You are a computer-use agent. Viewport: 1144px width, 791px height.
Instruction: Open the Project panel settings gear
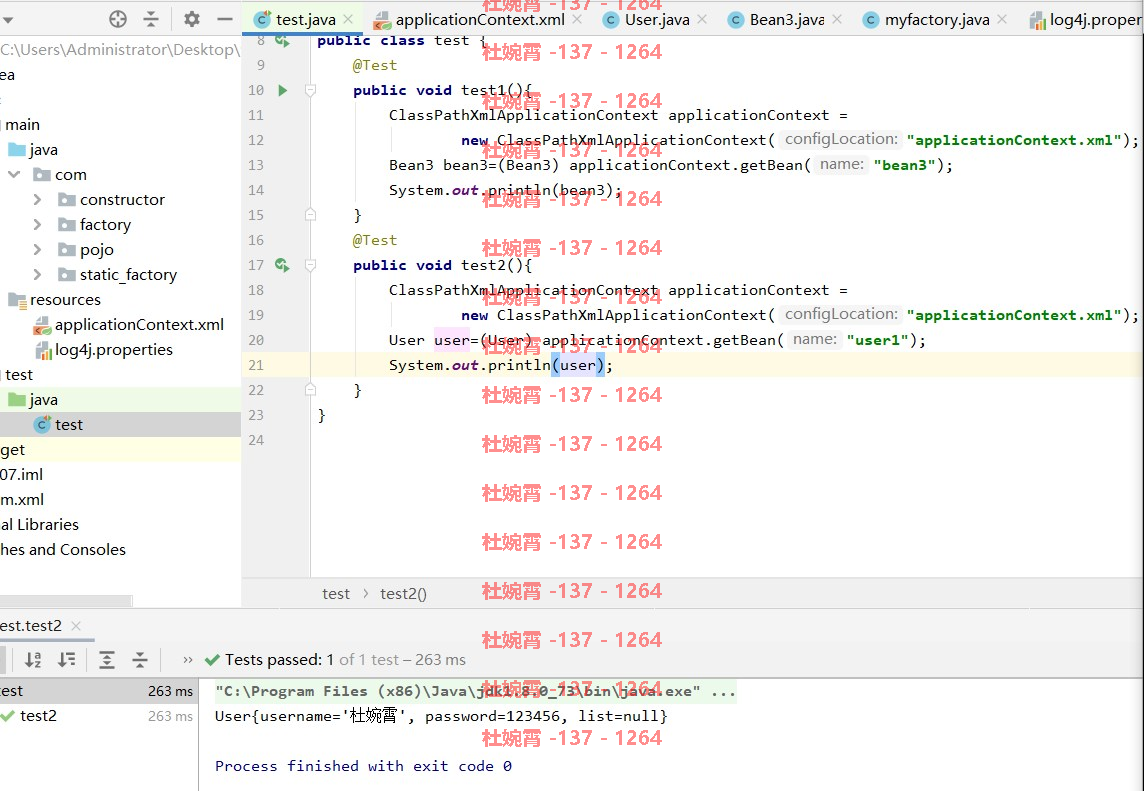click(191, 19)
